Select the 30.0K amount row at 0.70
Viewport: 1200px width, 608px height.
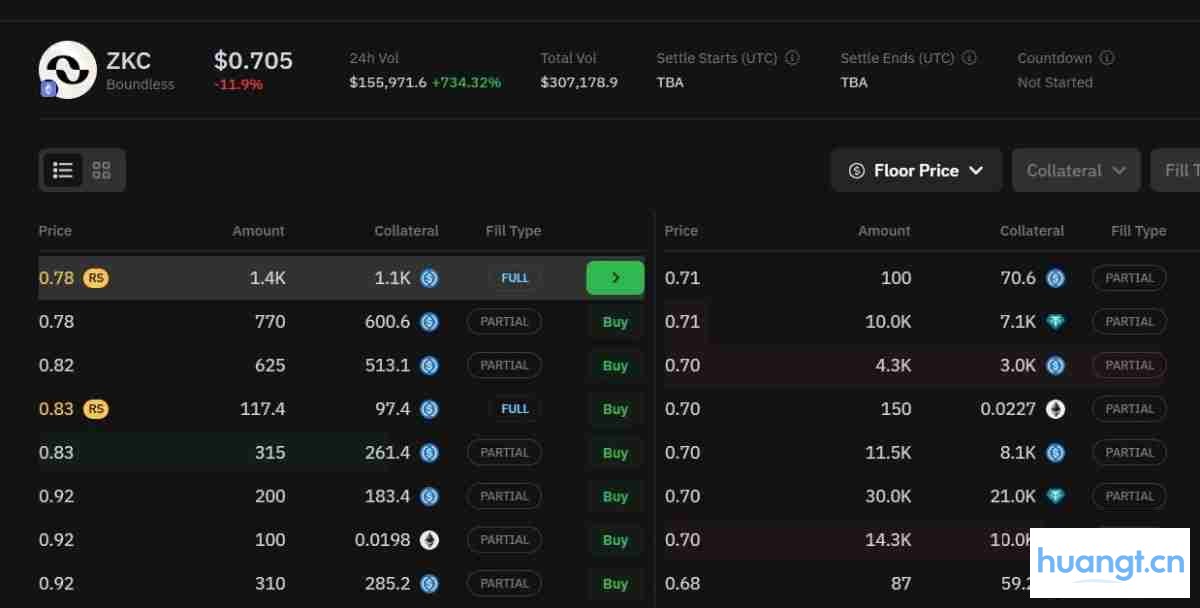(x=888, y=496)
